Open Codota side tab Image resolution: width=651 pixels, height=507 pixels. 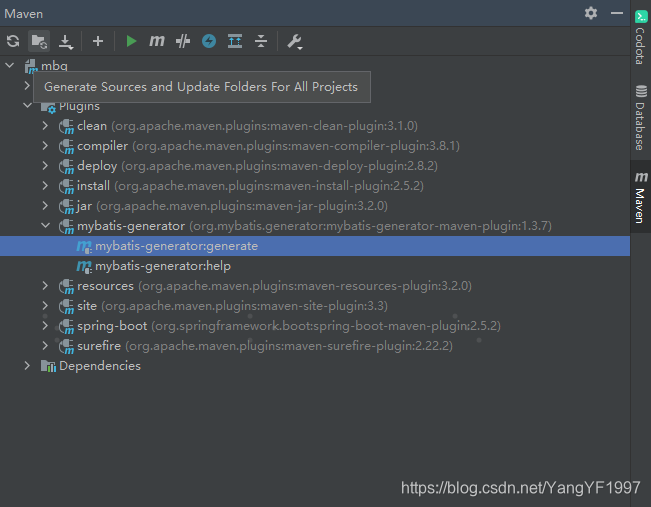pos(641,37)
